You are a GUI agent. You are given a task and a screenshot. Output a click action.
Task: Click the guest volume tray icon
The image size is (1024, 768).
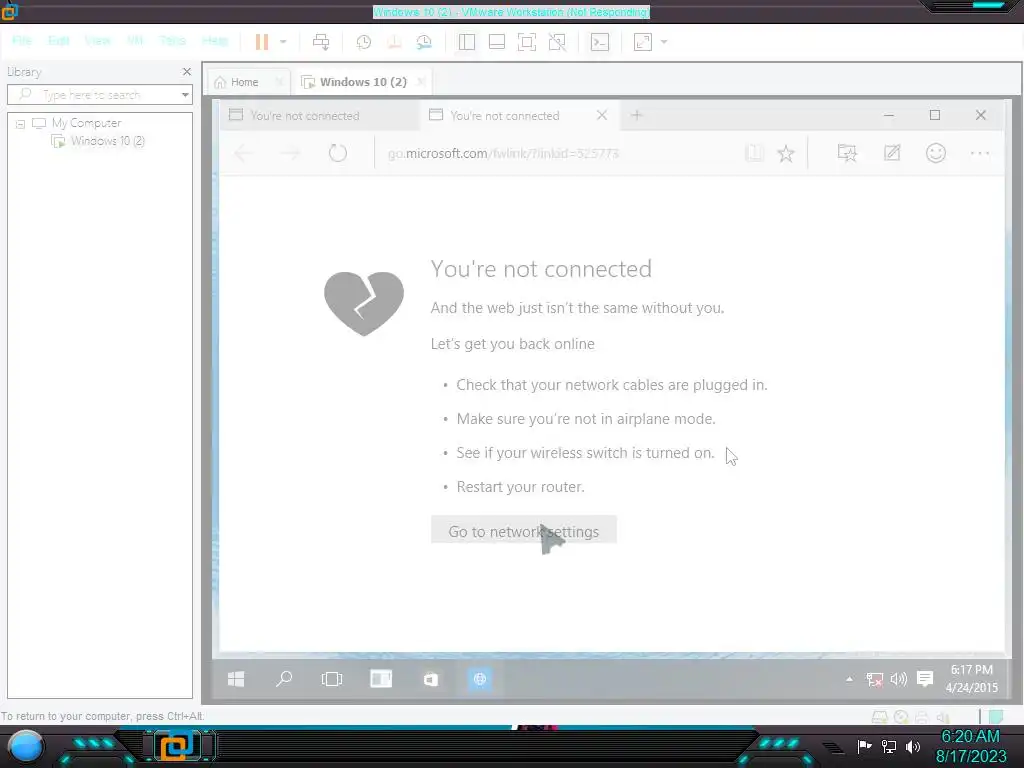(x=899, y=679)
